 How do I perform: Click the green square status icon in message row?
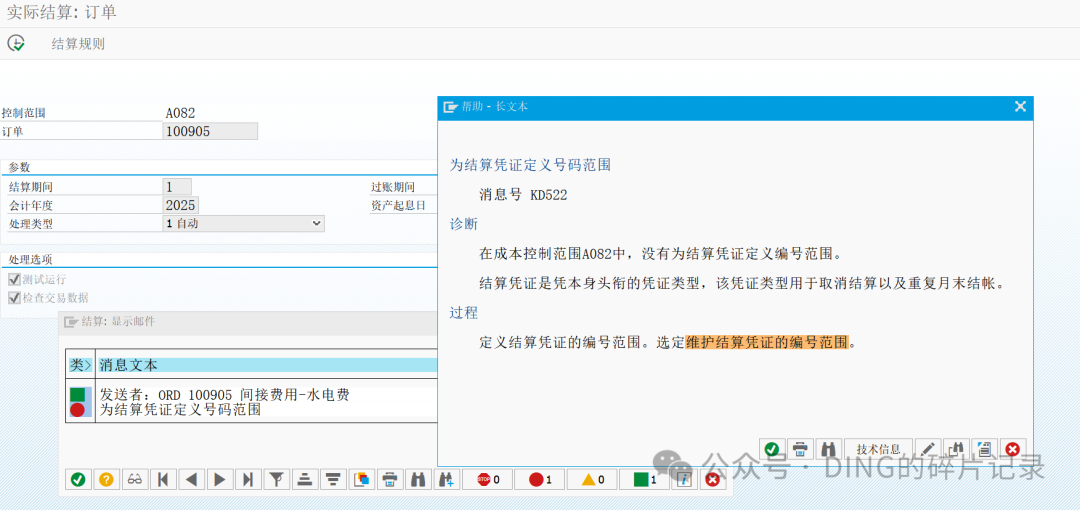pos(77,395)
